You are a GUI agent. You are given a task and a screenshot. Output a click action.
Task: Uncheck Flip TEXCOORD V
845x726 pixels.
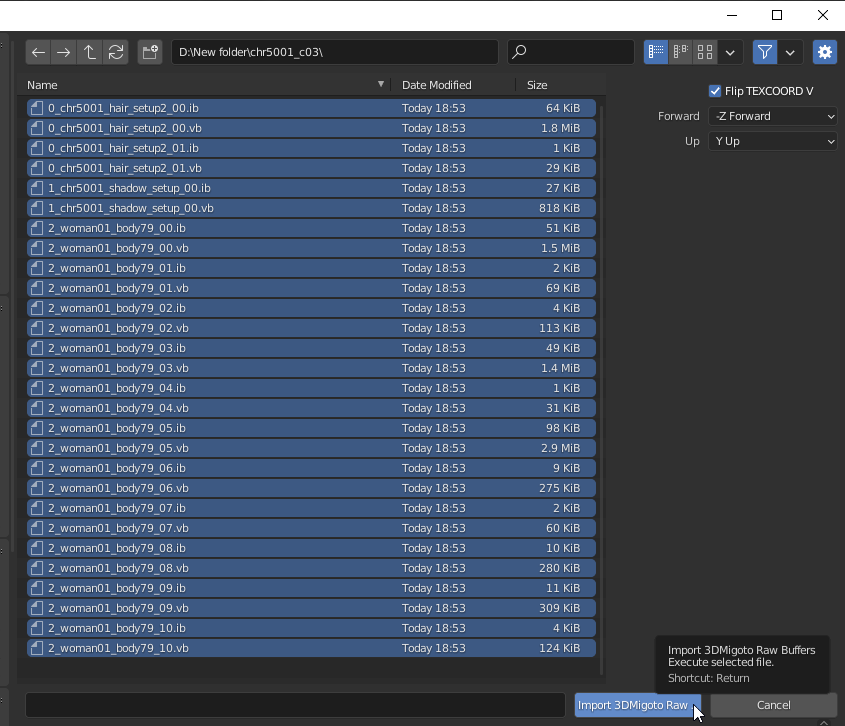[x=715, y=91]
